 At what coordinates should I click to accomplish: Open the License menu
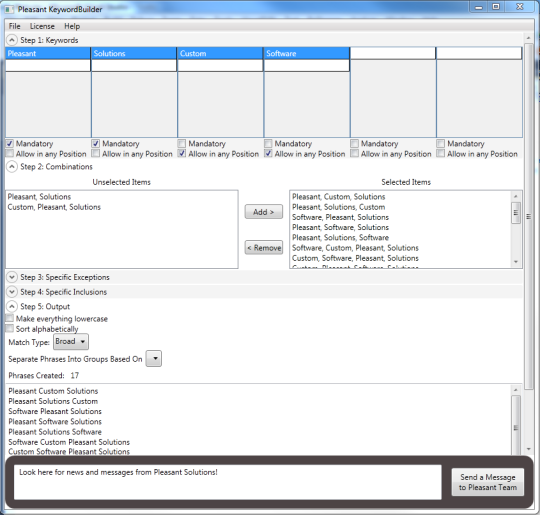[42, 26]
